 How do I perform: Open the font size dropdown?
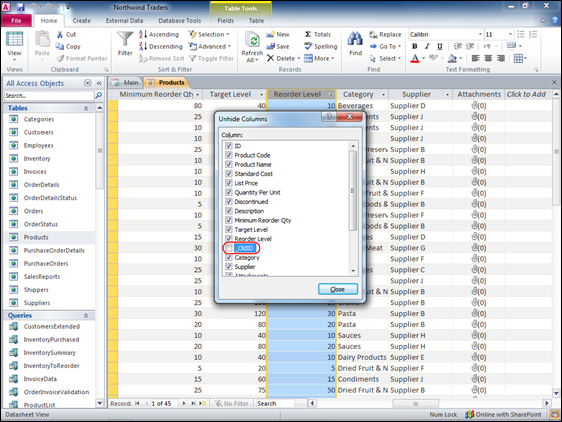510,34
